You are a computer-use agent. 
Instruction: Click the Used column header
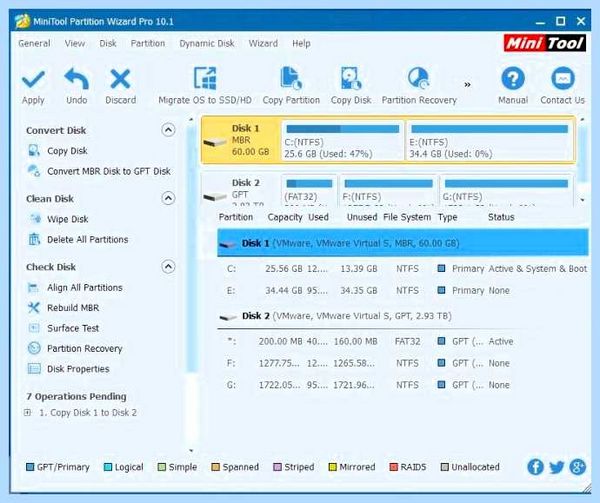(318, 217)
